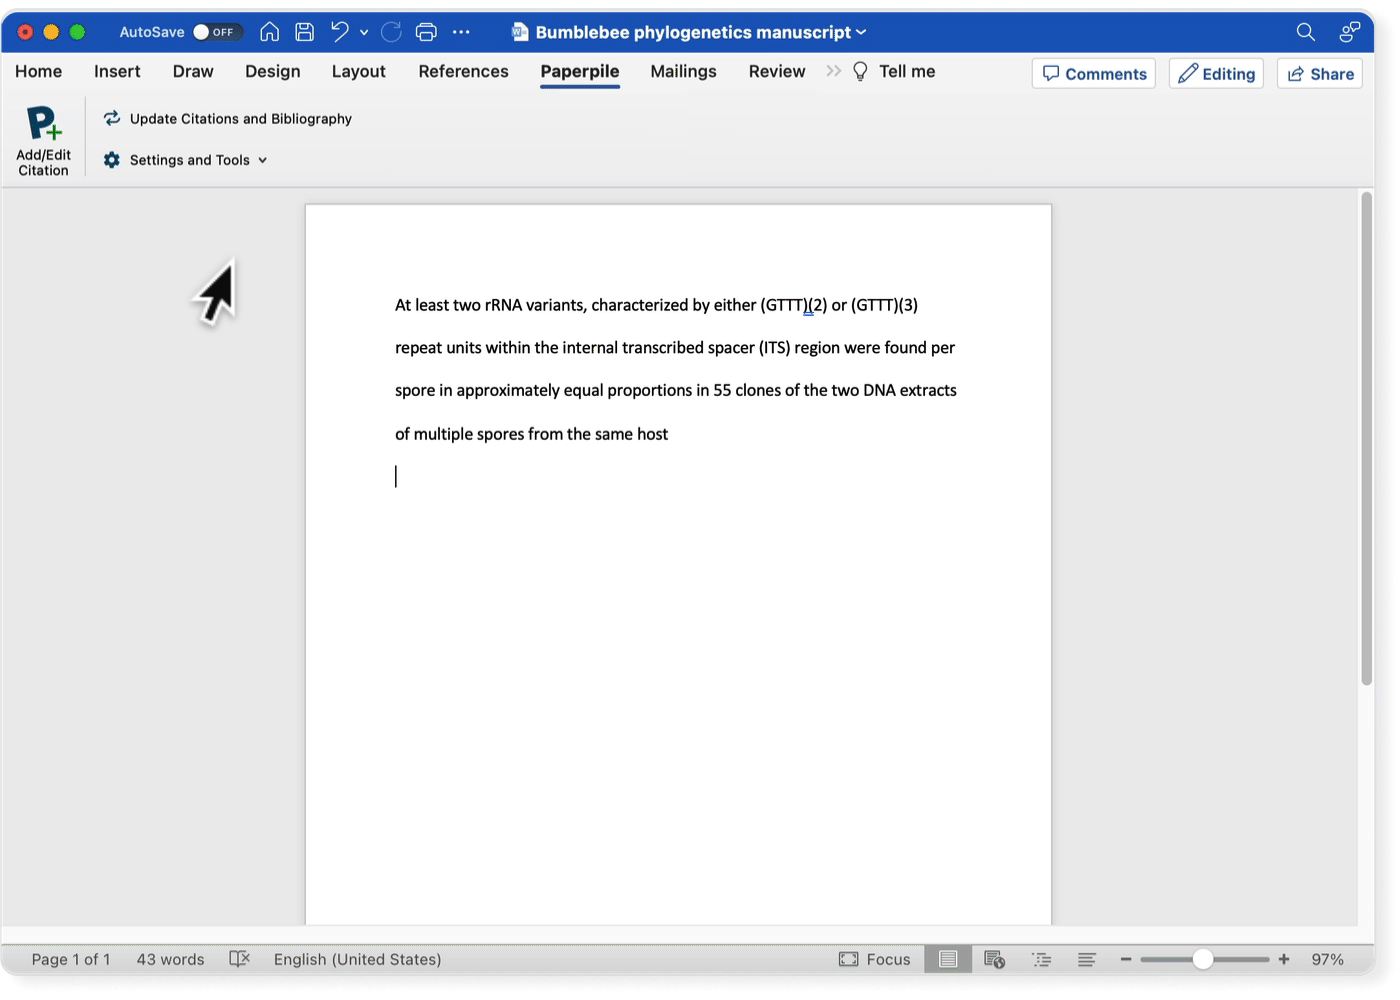
Task: Toggle the AutoSave switch
Action: 217,32
